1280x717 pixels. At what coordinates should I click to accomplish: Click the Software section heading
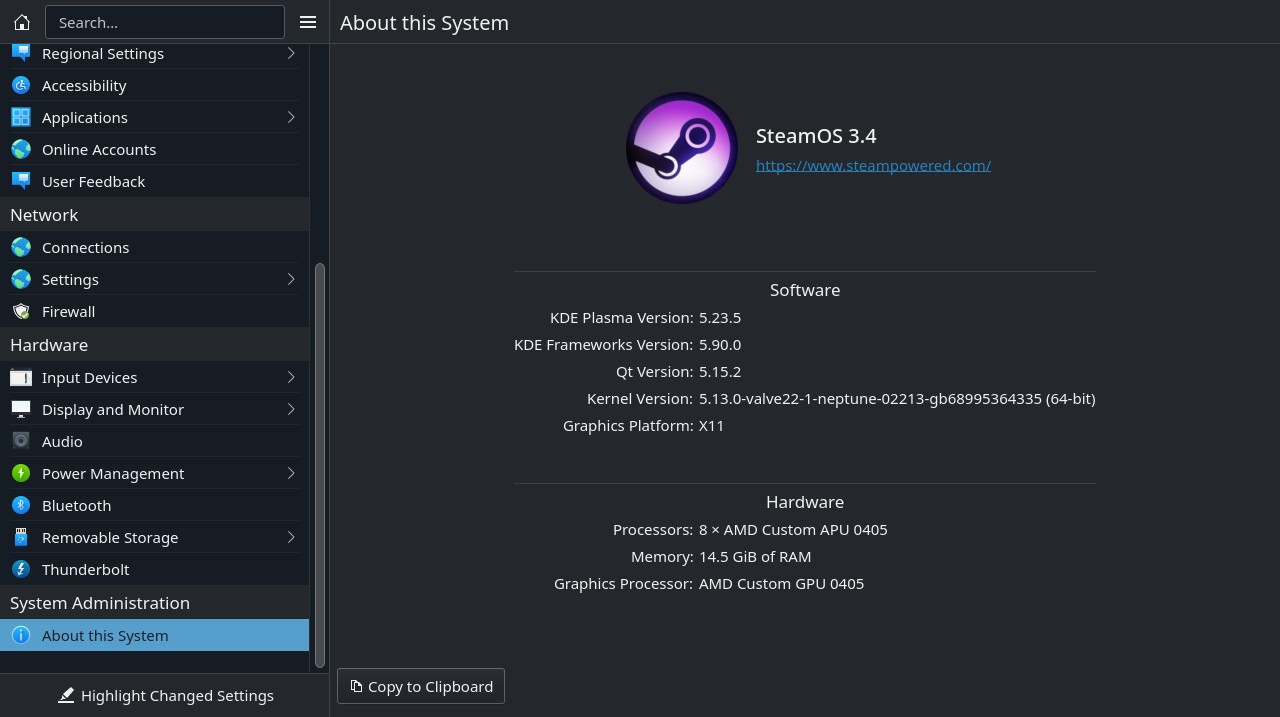pyautogui.click(x=805, y=290)
